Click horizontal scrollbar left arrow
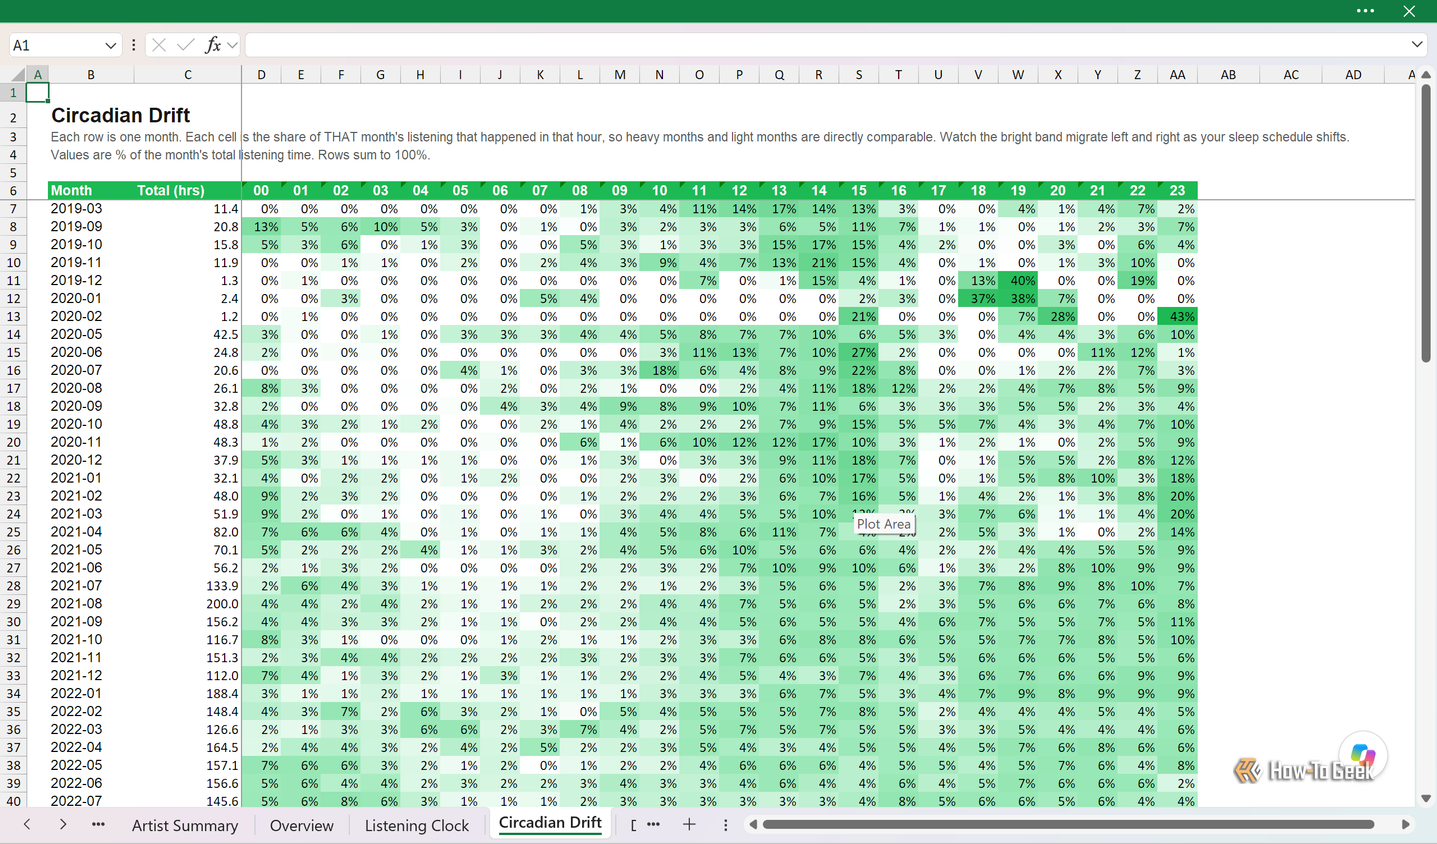This screenshot has height=844, width=1437. (753, 825)
